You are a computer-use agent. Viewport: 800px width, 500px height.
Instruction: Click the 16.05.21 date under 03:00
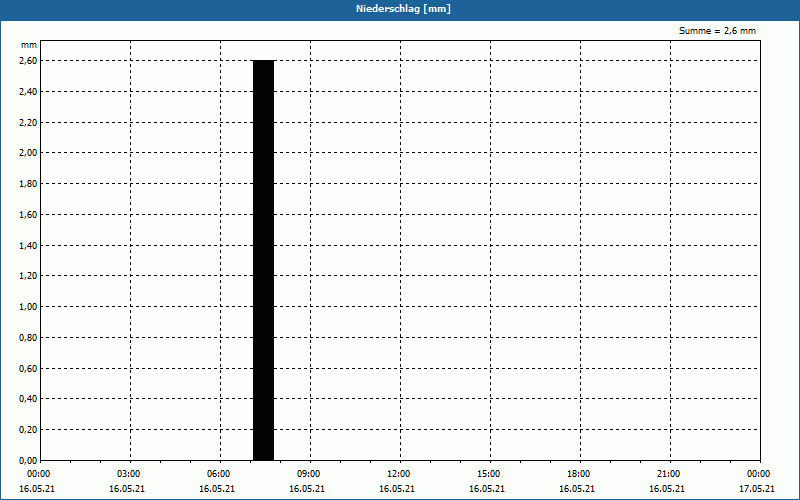[127, 489]
